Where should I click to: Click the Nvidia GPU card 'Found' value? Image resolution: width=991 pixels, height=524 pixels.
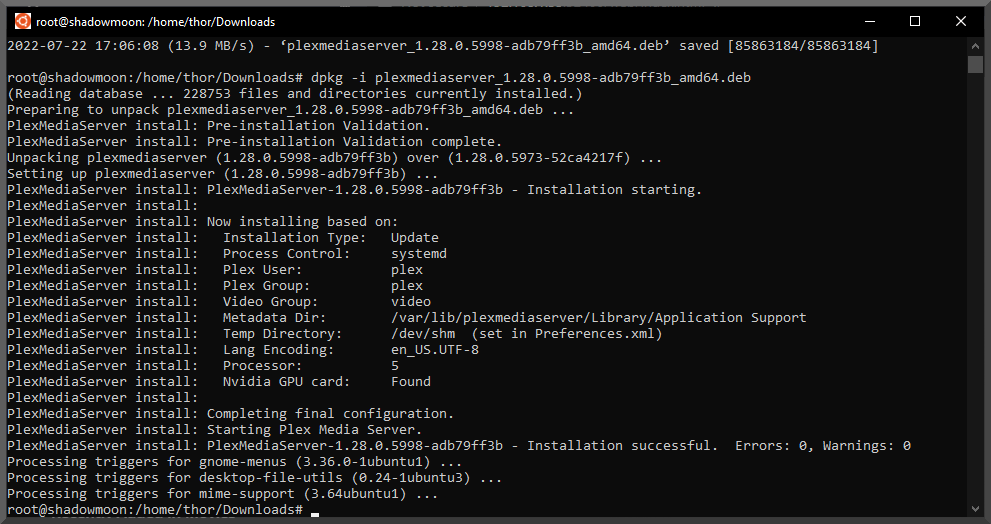(x=411, y=382)
